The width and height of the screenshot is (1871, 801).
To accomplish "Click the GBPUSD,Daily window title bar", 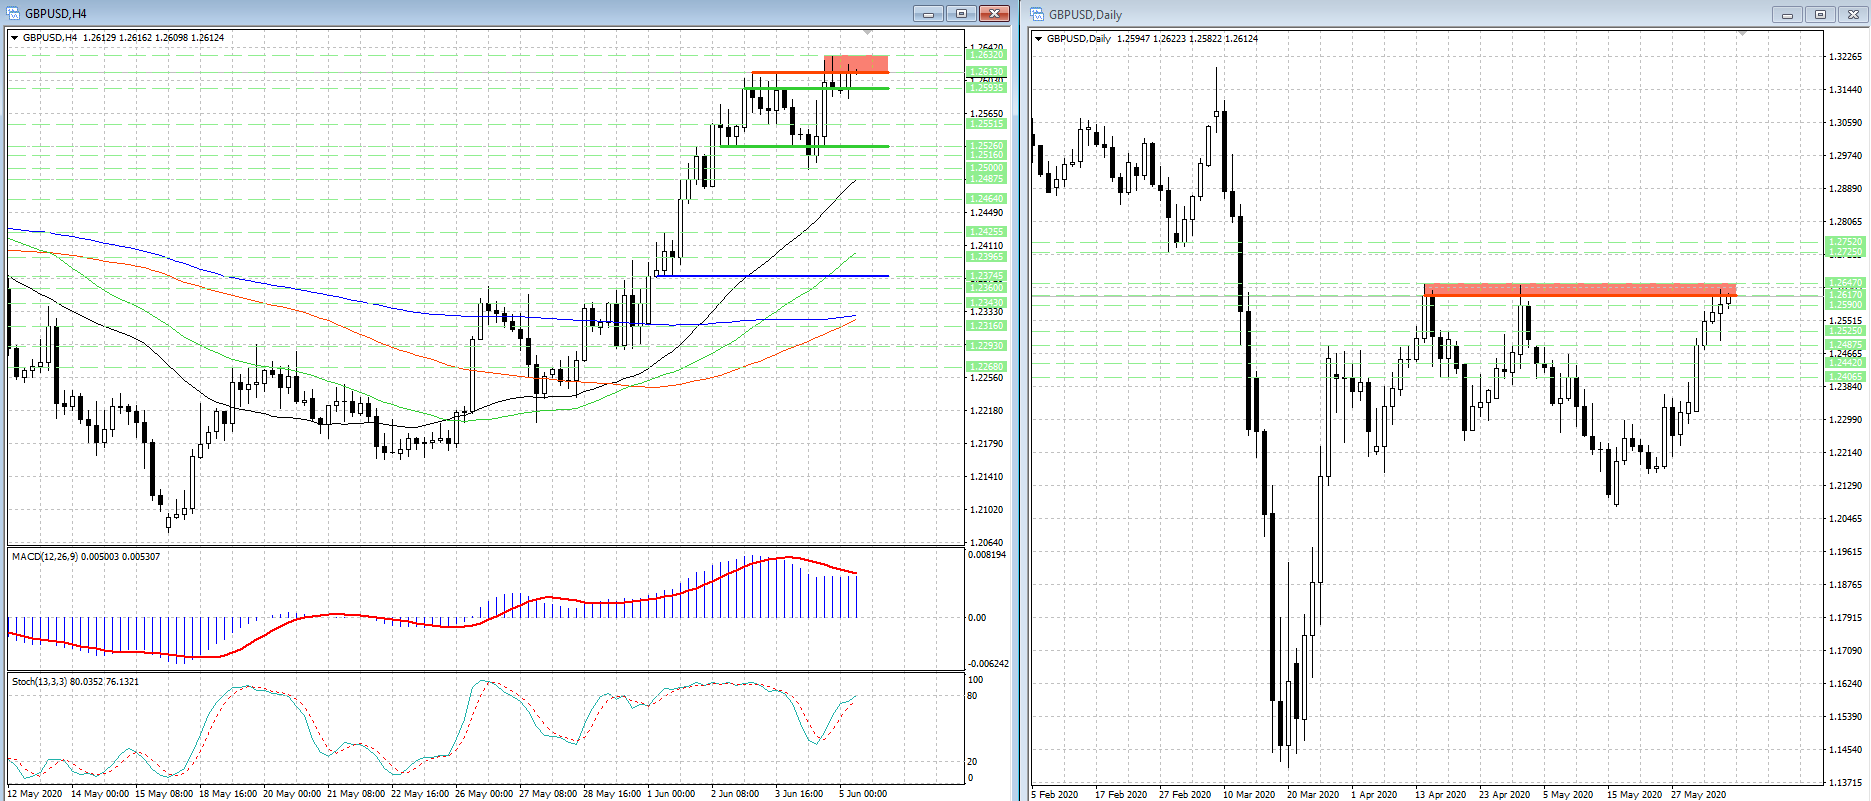I will [x=1400, y=15].
